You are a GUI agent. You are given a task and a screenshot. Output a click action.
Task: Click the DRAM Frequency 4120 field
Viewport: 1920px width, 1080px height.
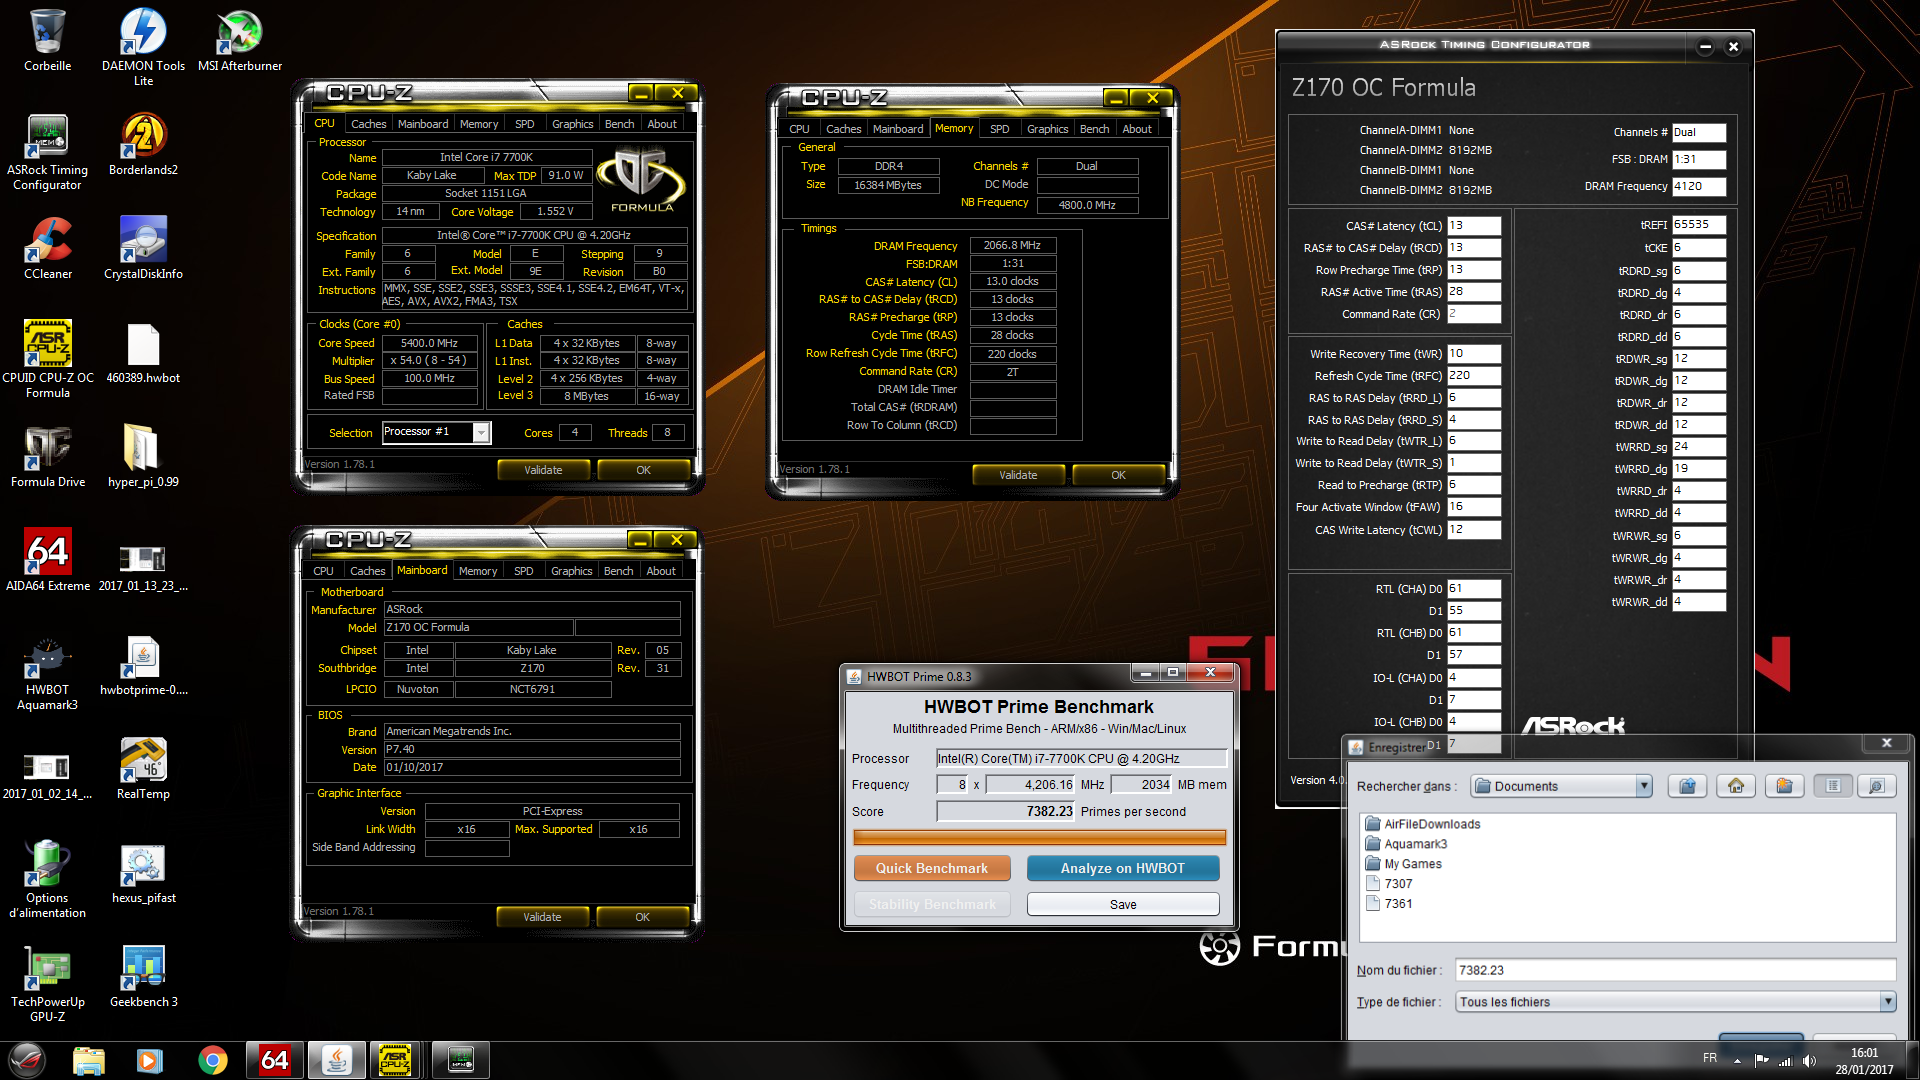(x=1698, y=186)
